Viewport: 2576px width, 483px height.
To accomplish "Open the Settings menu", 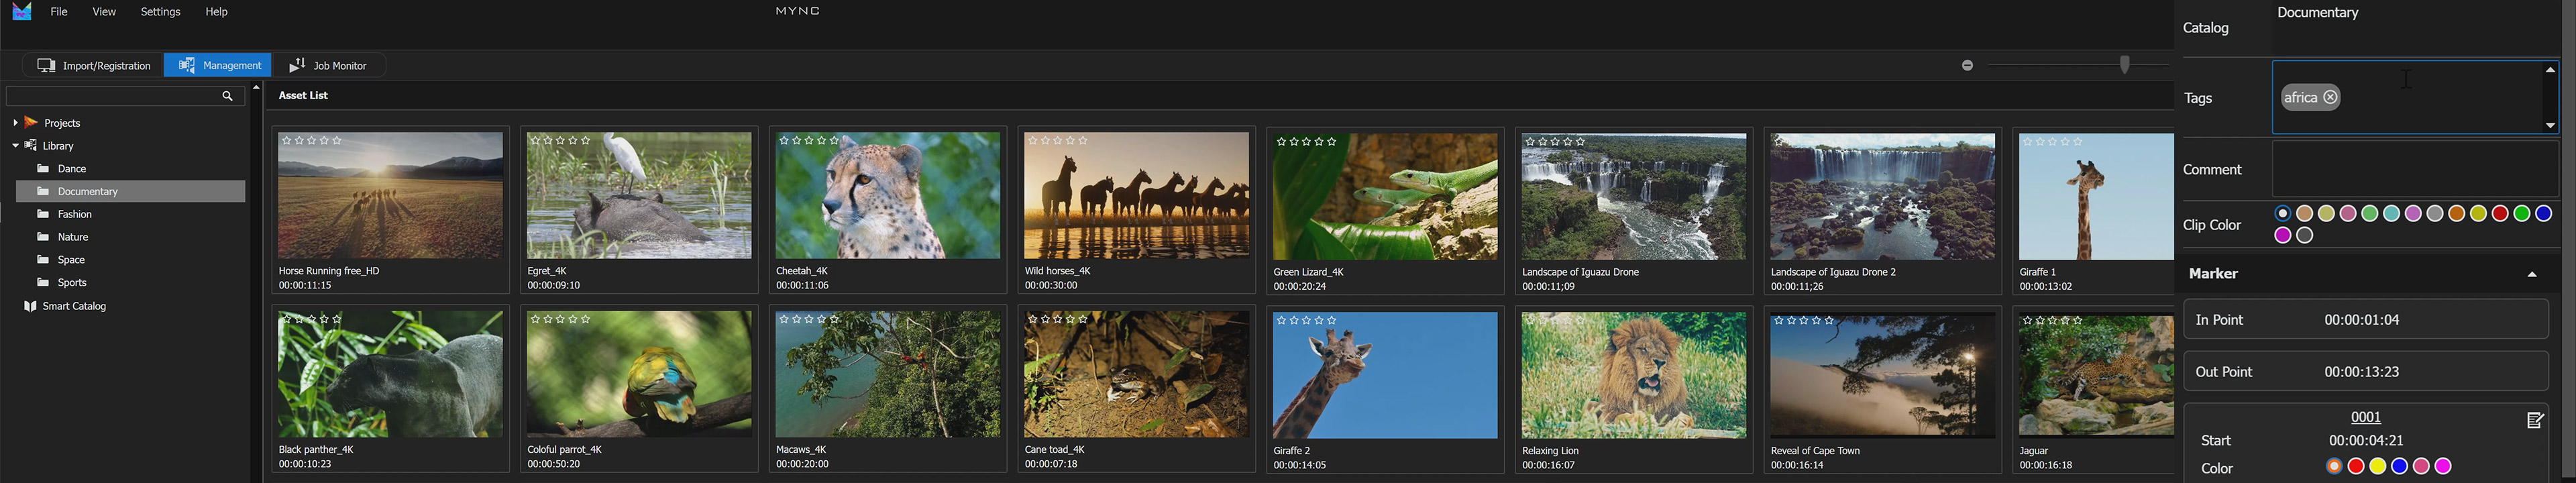I will tap(160, 12).
